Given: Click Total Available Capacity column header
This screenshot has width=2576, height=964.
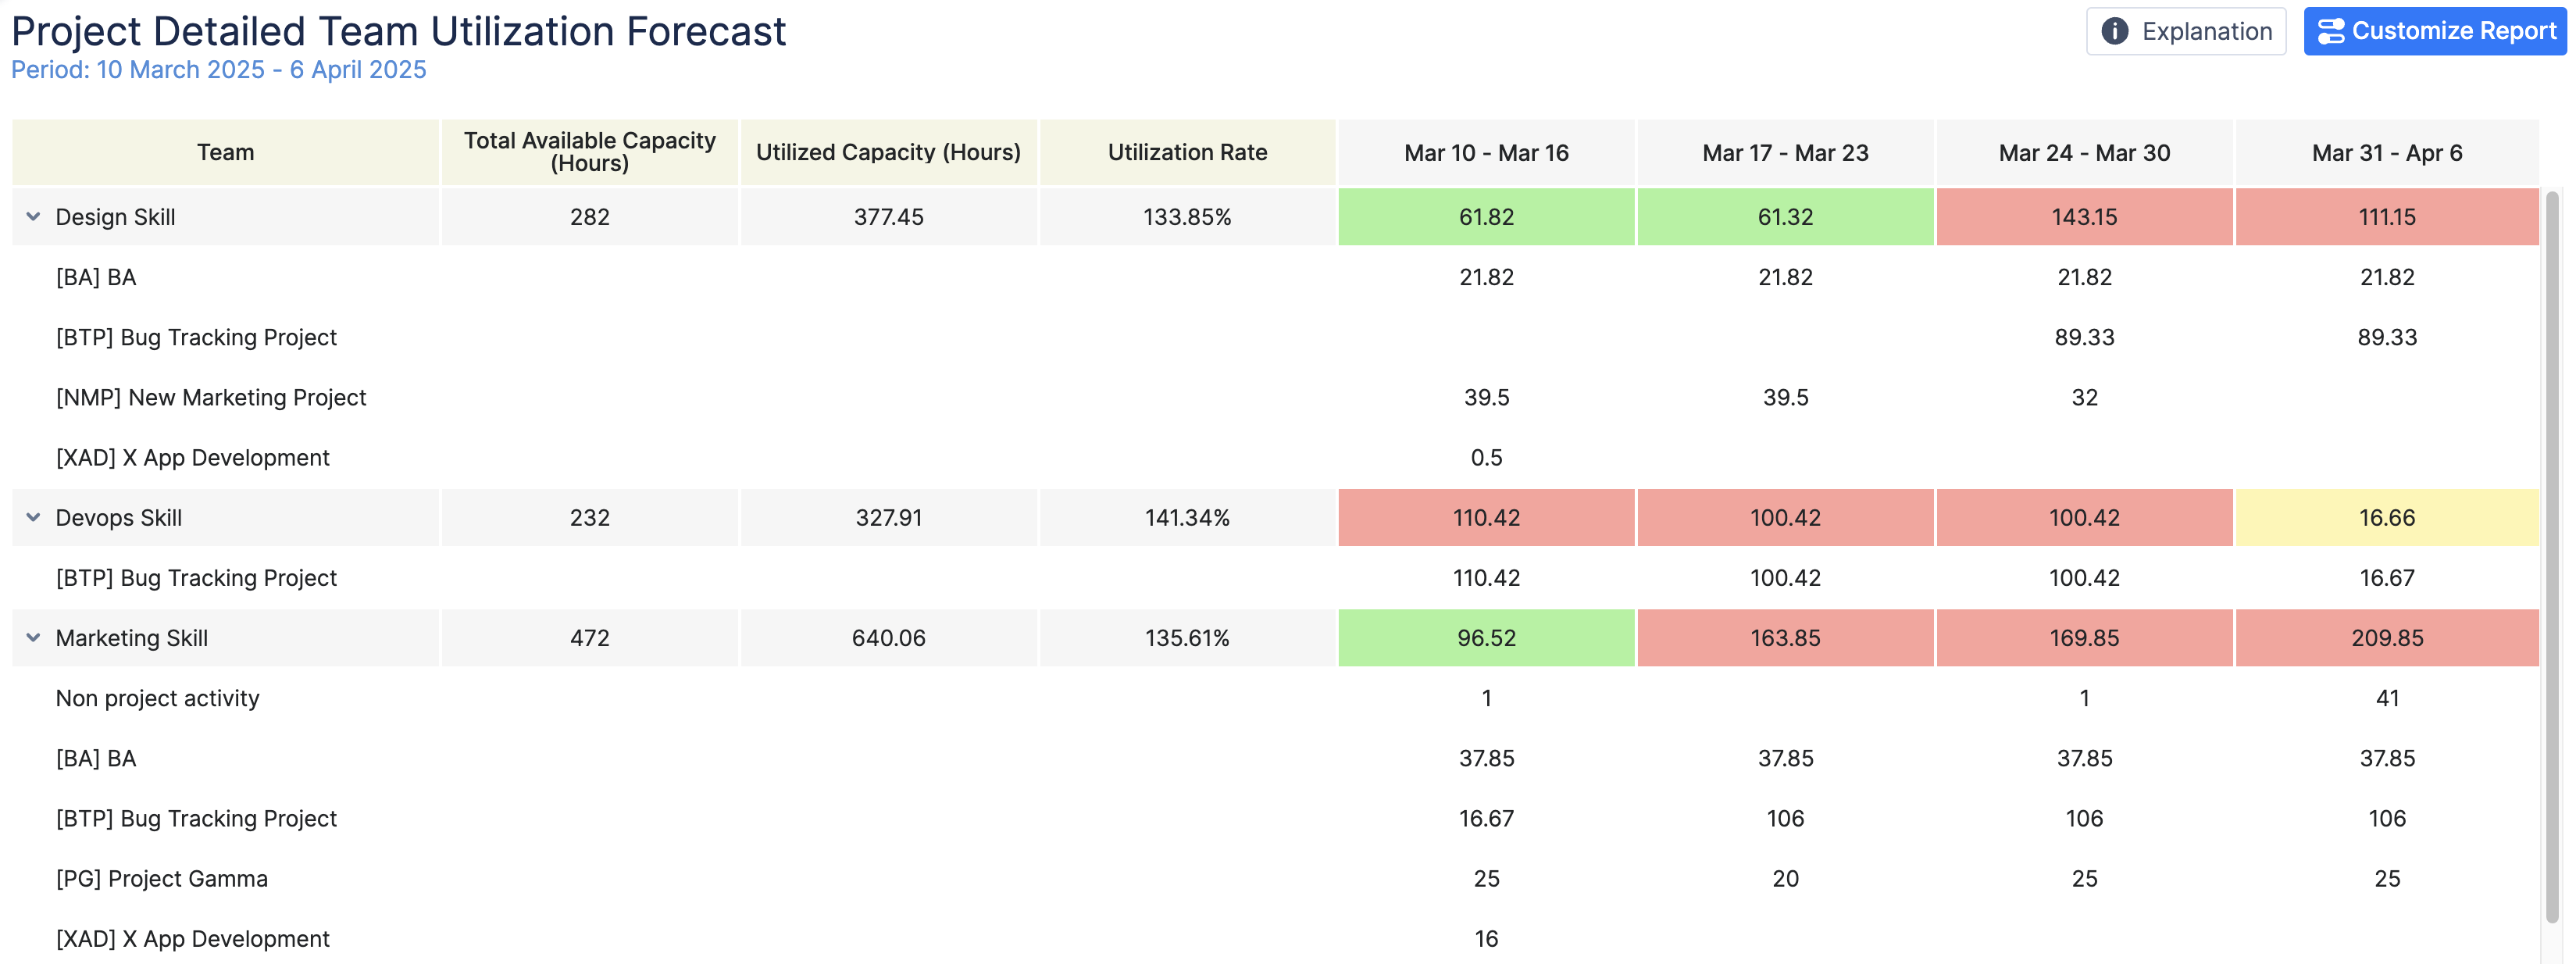Looking at the screenshot, I should 589,152.
